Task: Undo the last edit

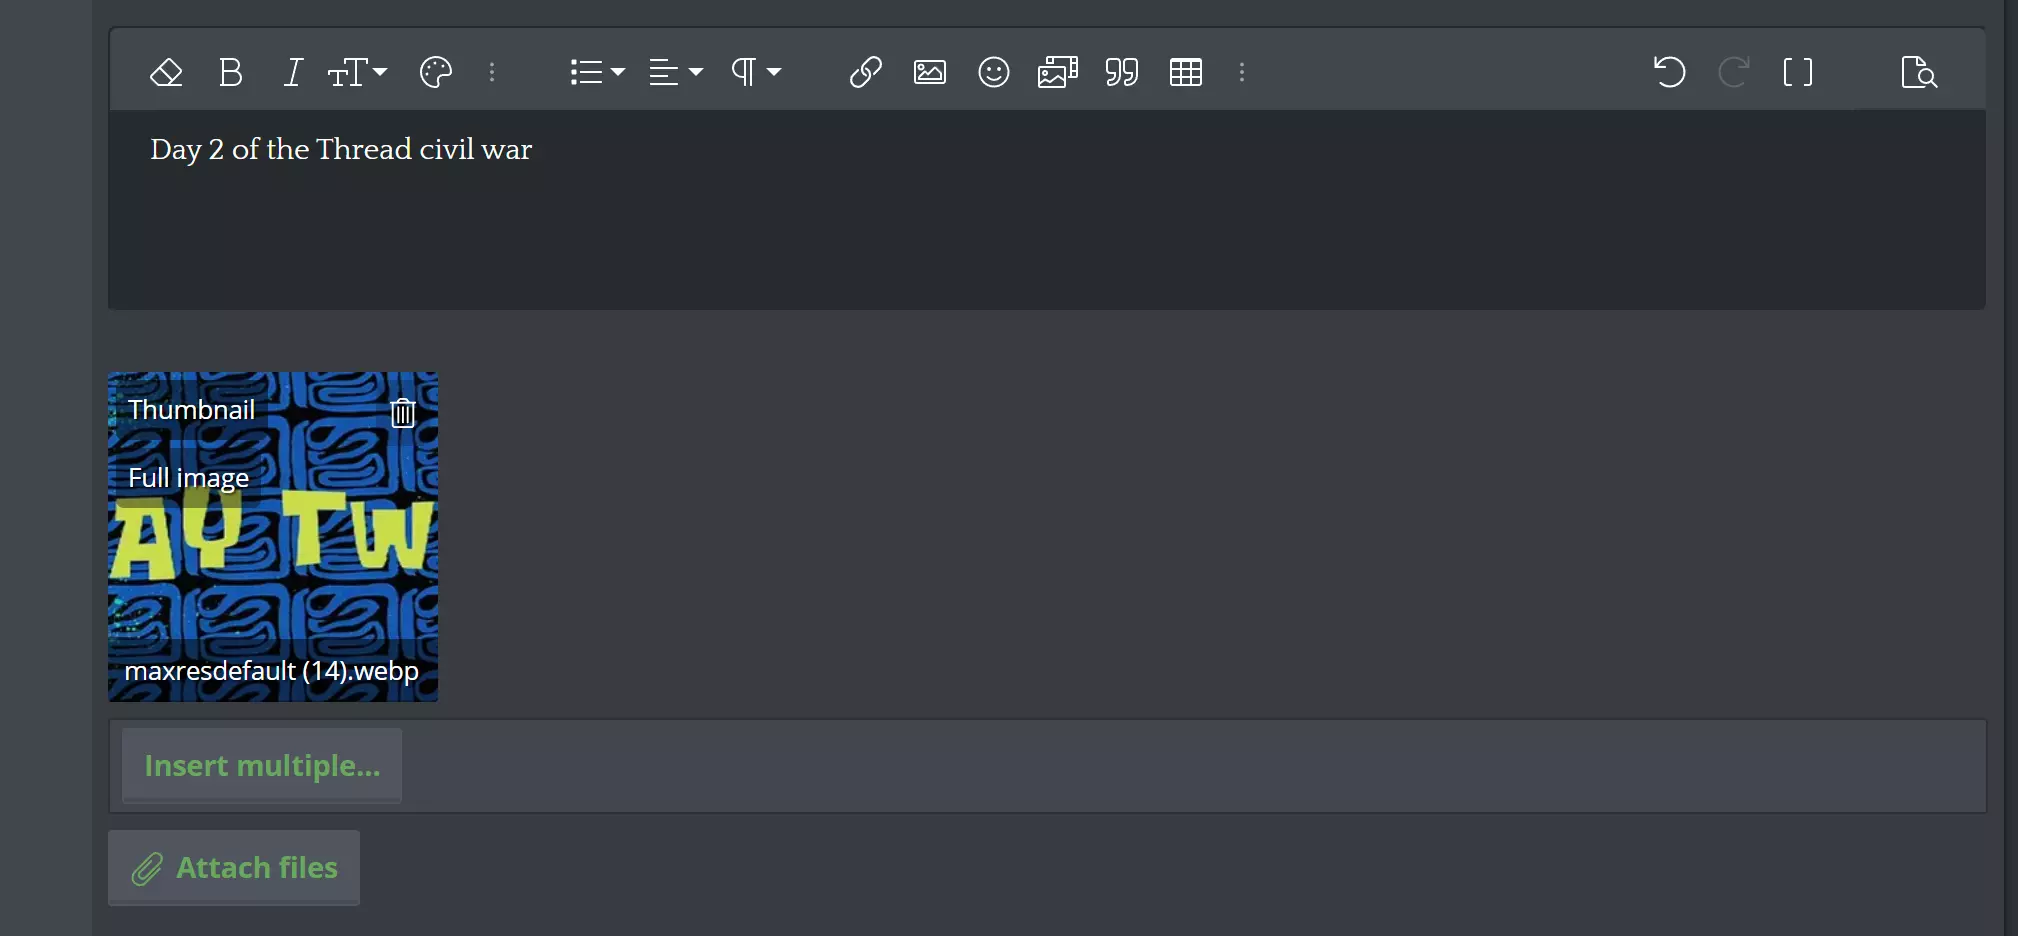Action: click(x=1669, y=72)
